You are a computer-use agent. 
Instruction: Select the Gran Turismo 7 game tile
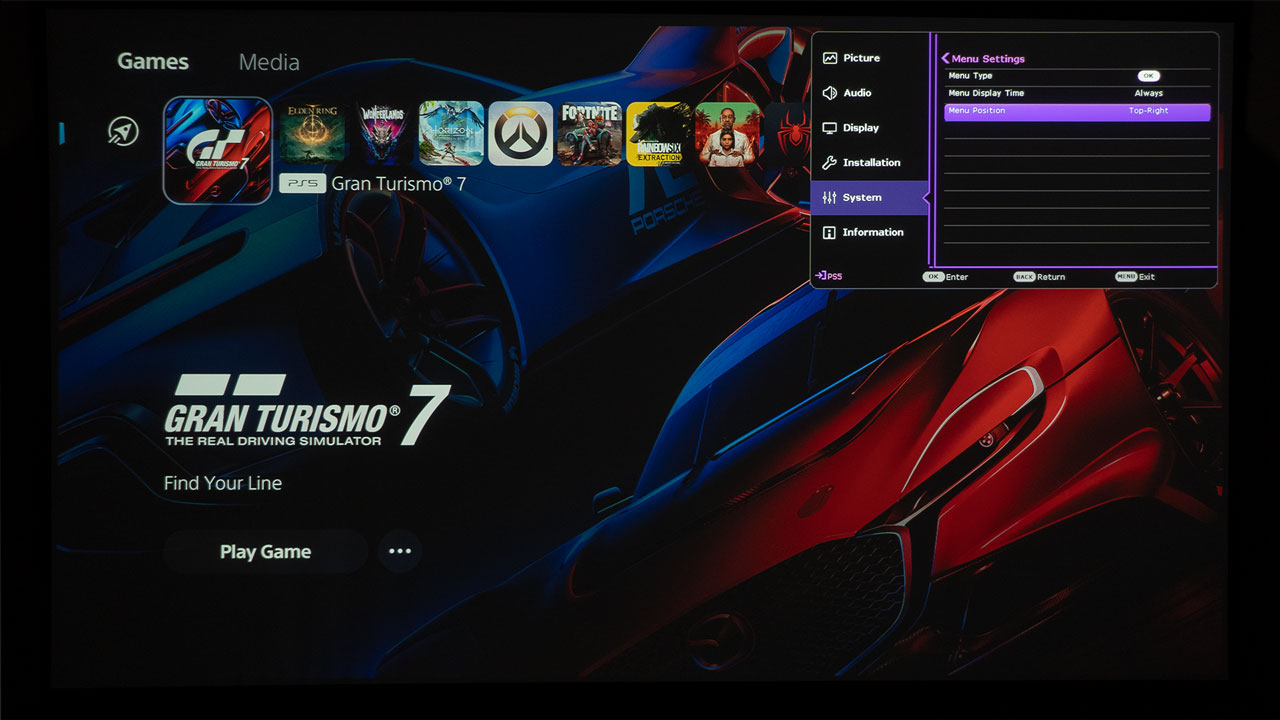217,150
